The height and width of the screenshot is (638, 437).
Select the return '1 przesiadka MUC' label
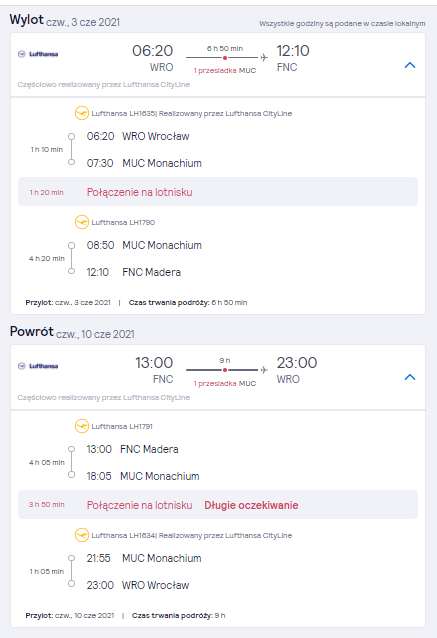(225, 384)
